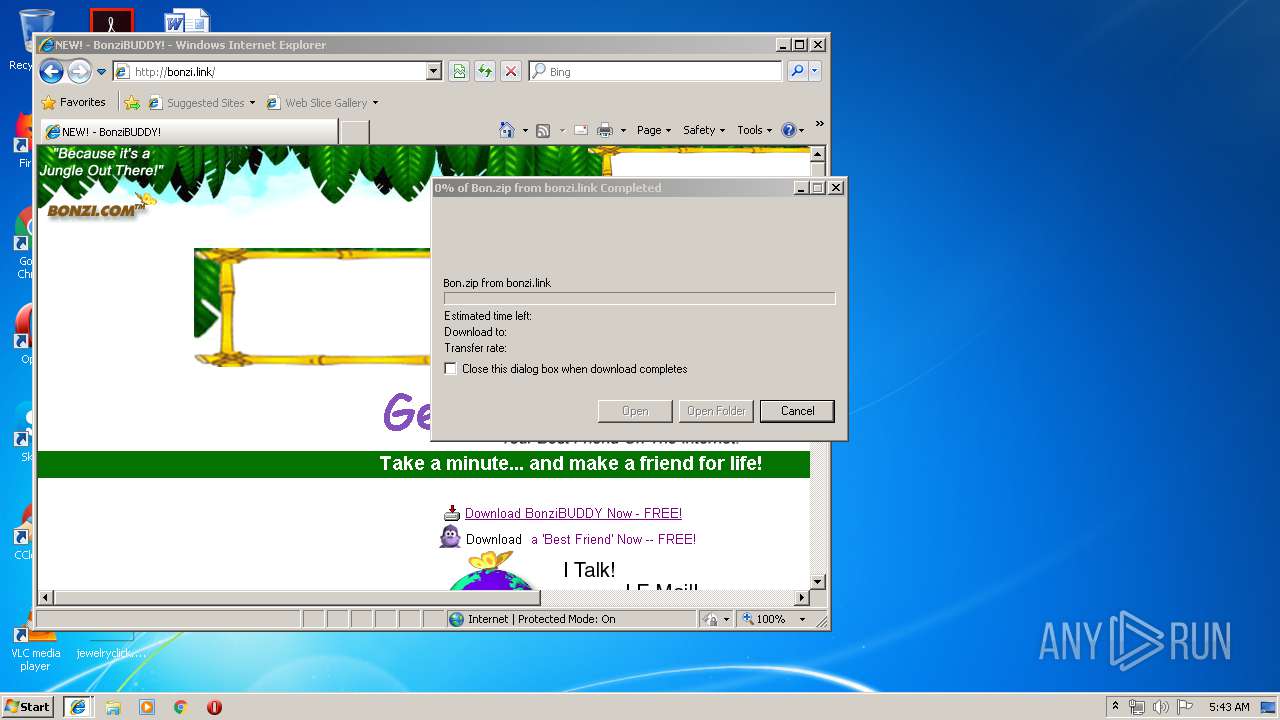Expand the zoom level dropdown arrow

coord(802,619)
